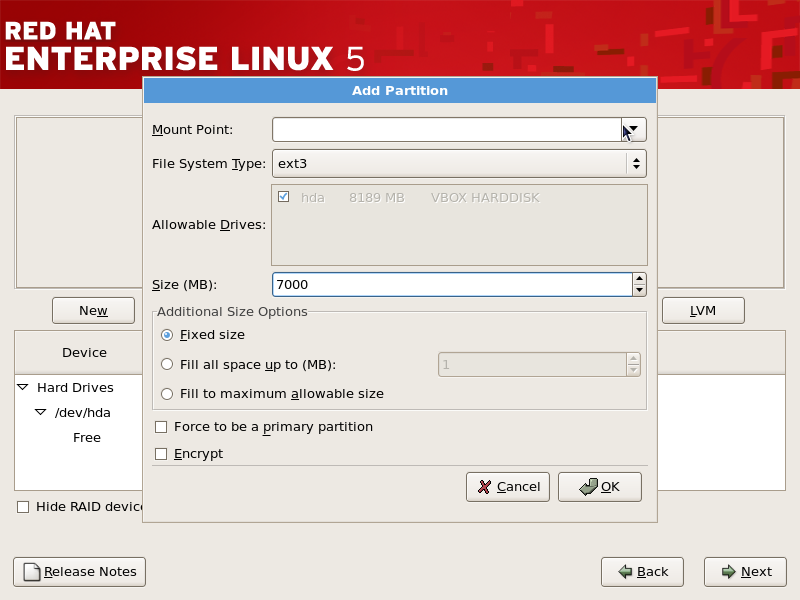Collapse the Hard Drives tree node

[x=23, y=387]
